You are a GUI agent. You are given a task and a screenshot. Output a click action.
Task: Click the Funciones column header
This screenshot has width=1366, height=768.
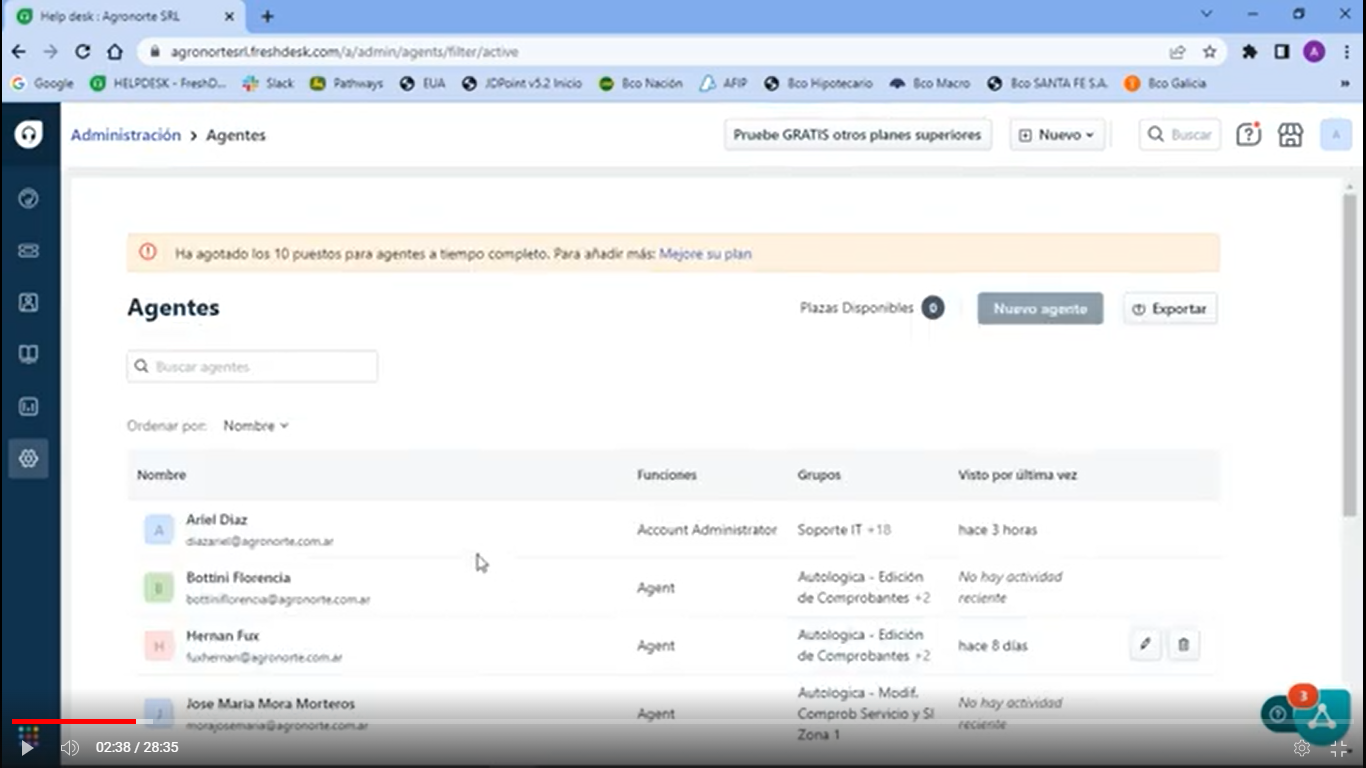[x=667, y=475]
